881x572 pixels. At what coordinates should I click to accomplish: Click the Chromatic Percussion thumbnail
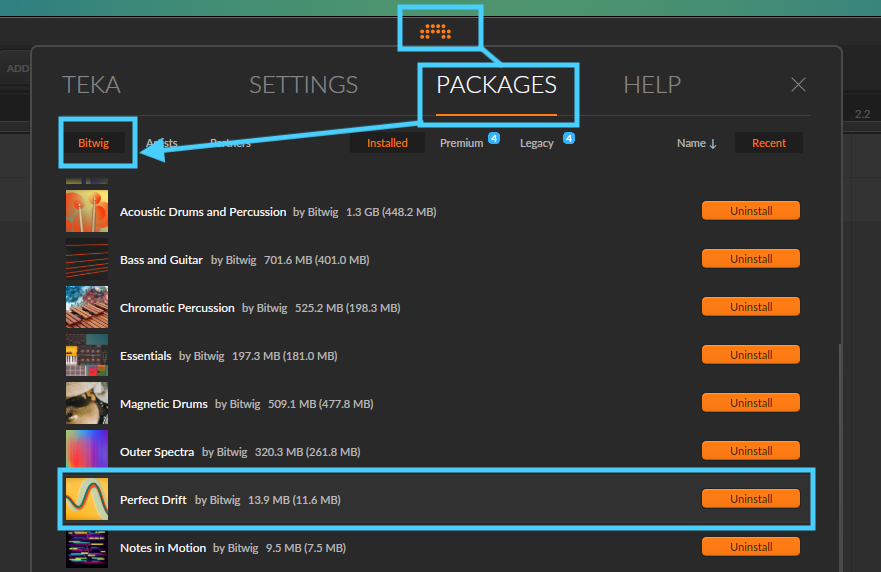click(87, 307)
